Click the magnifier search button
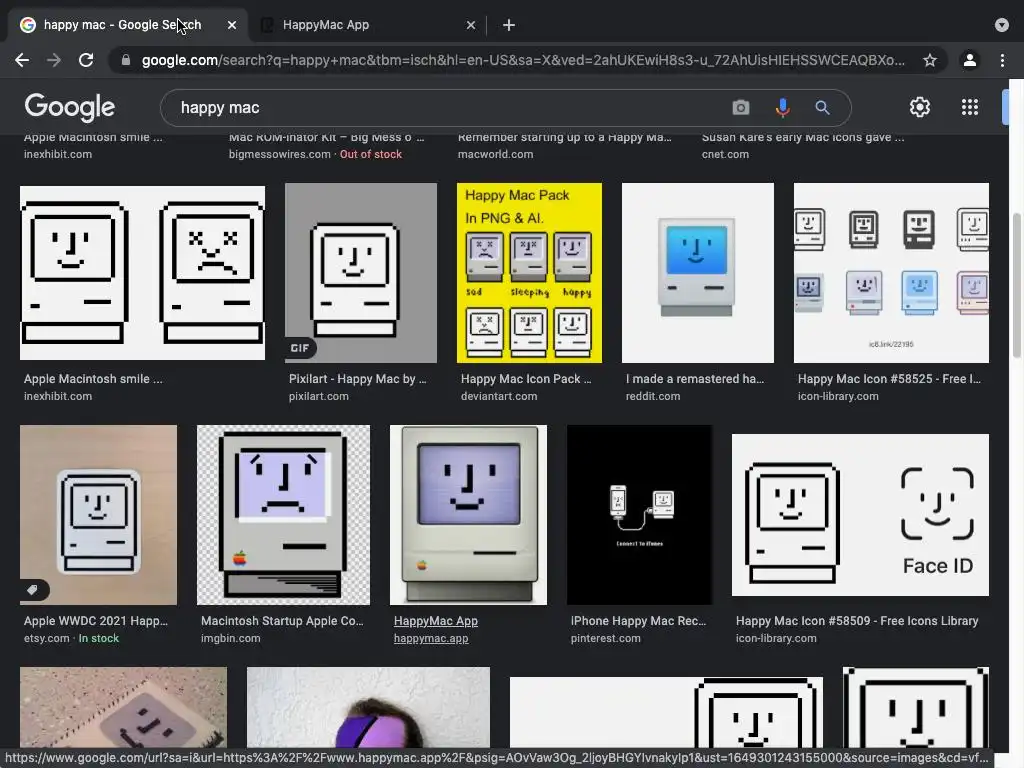The image size is (1024, 768). coord(822,108)
